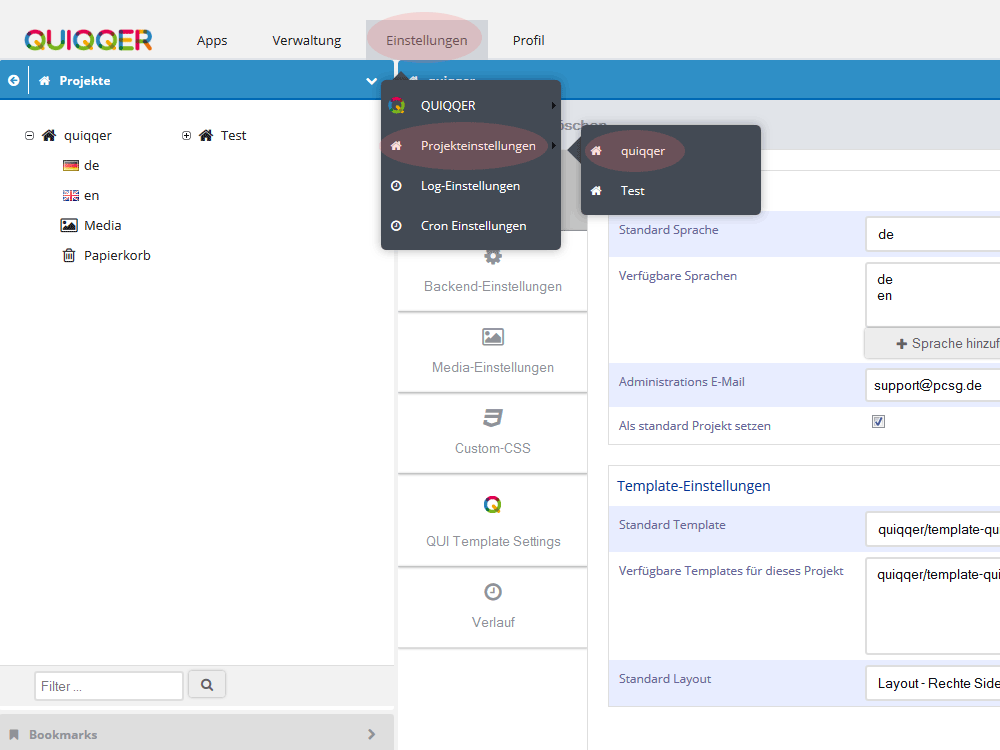Click the QUIQQER logo
1000x750 pixels.
[x=88, y=40]
